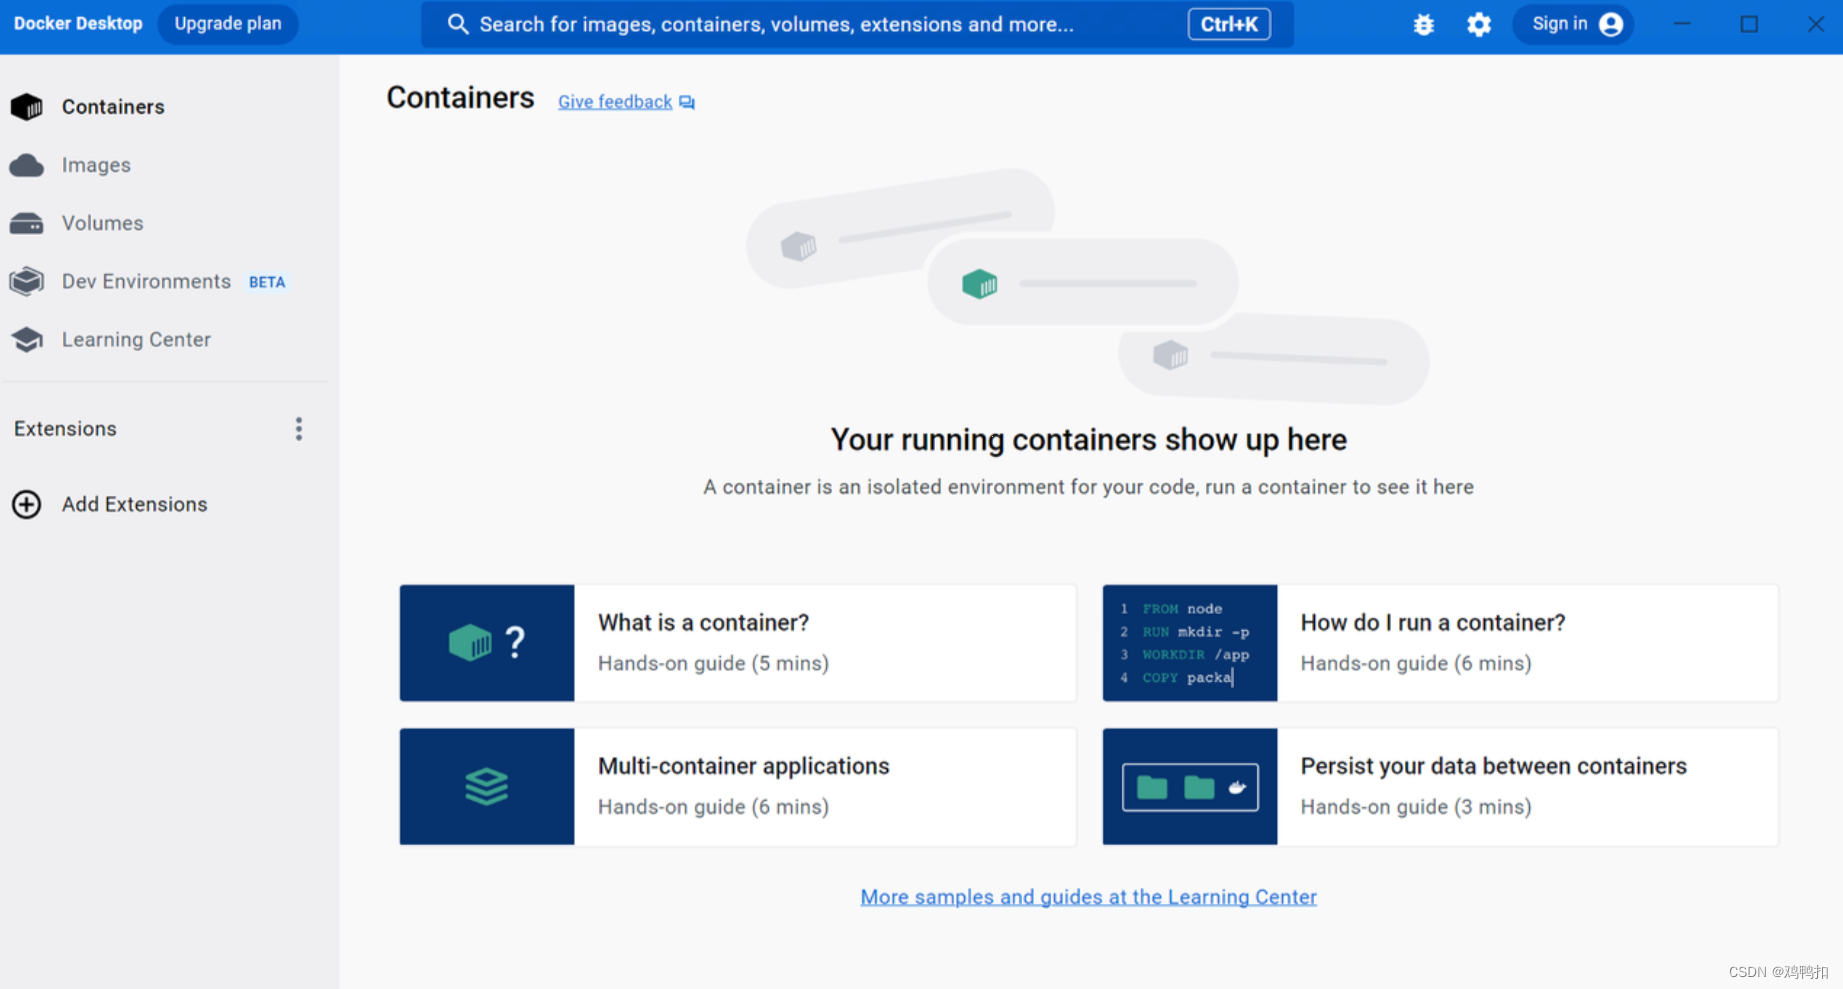The image size is (1843, 989).
Task: Click the search magnifier icon
Action: pyautogui.click(x=458, y=24)
